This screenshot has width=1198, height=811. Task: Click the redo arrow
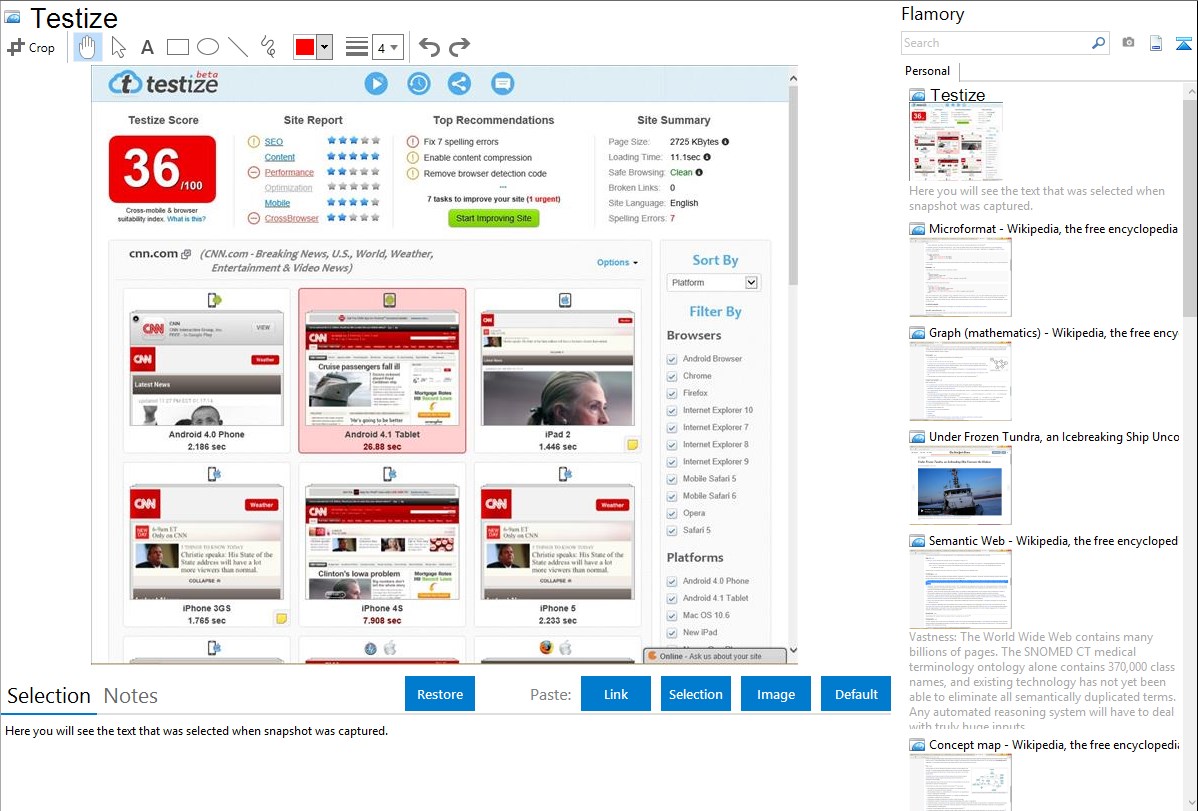[x=459, y=47]
